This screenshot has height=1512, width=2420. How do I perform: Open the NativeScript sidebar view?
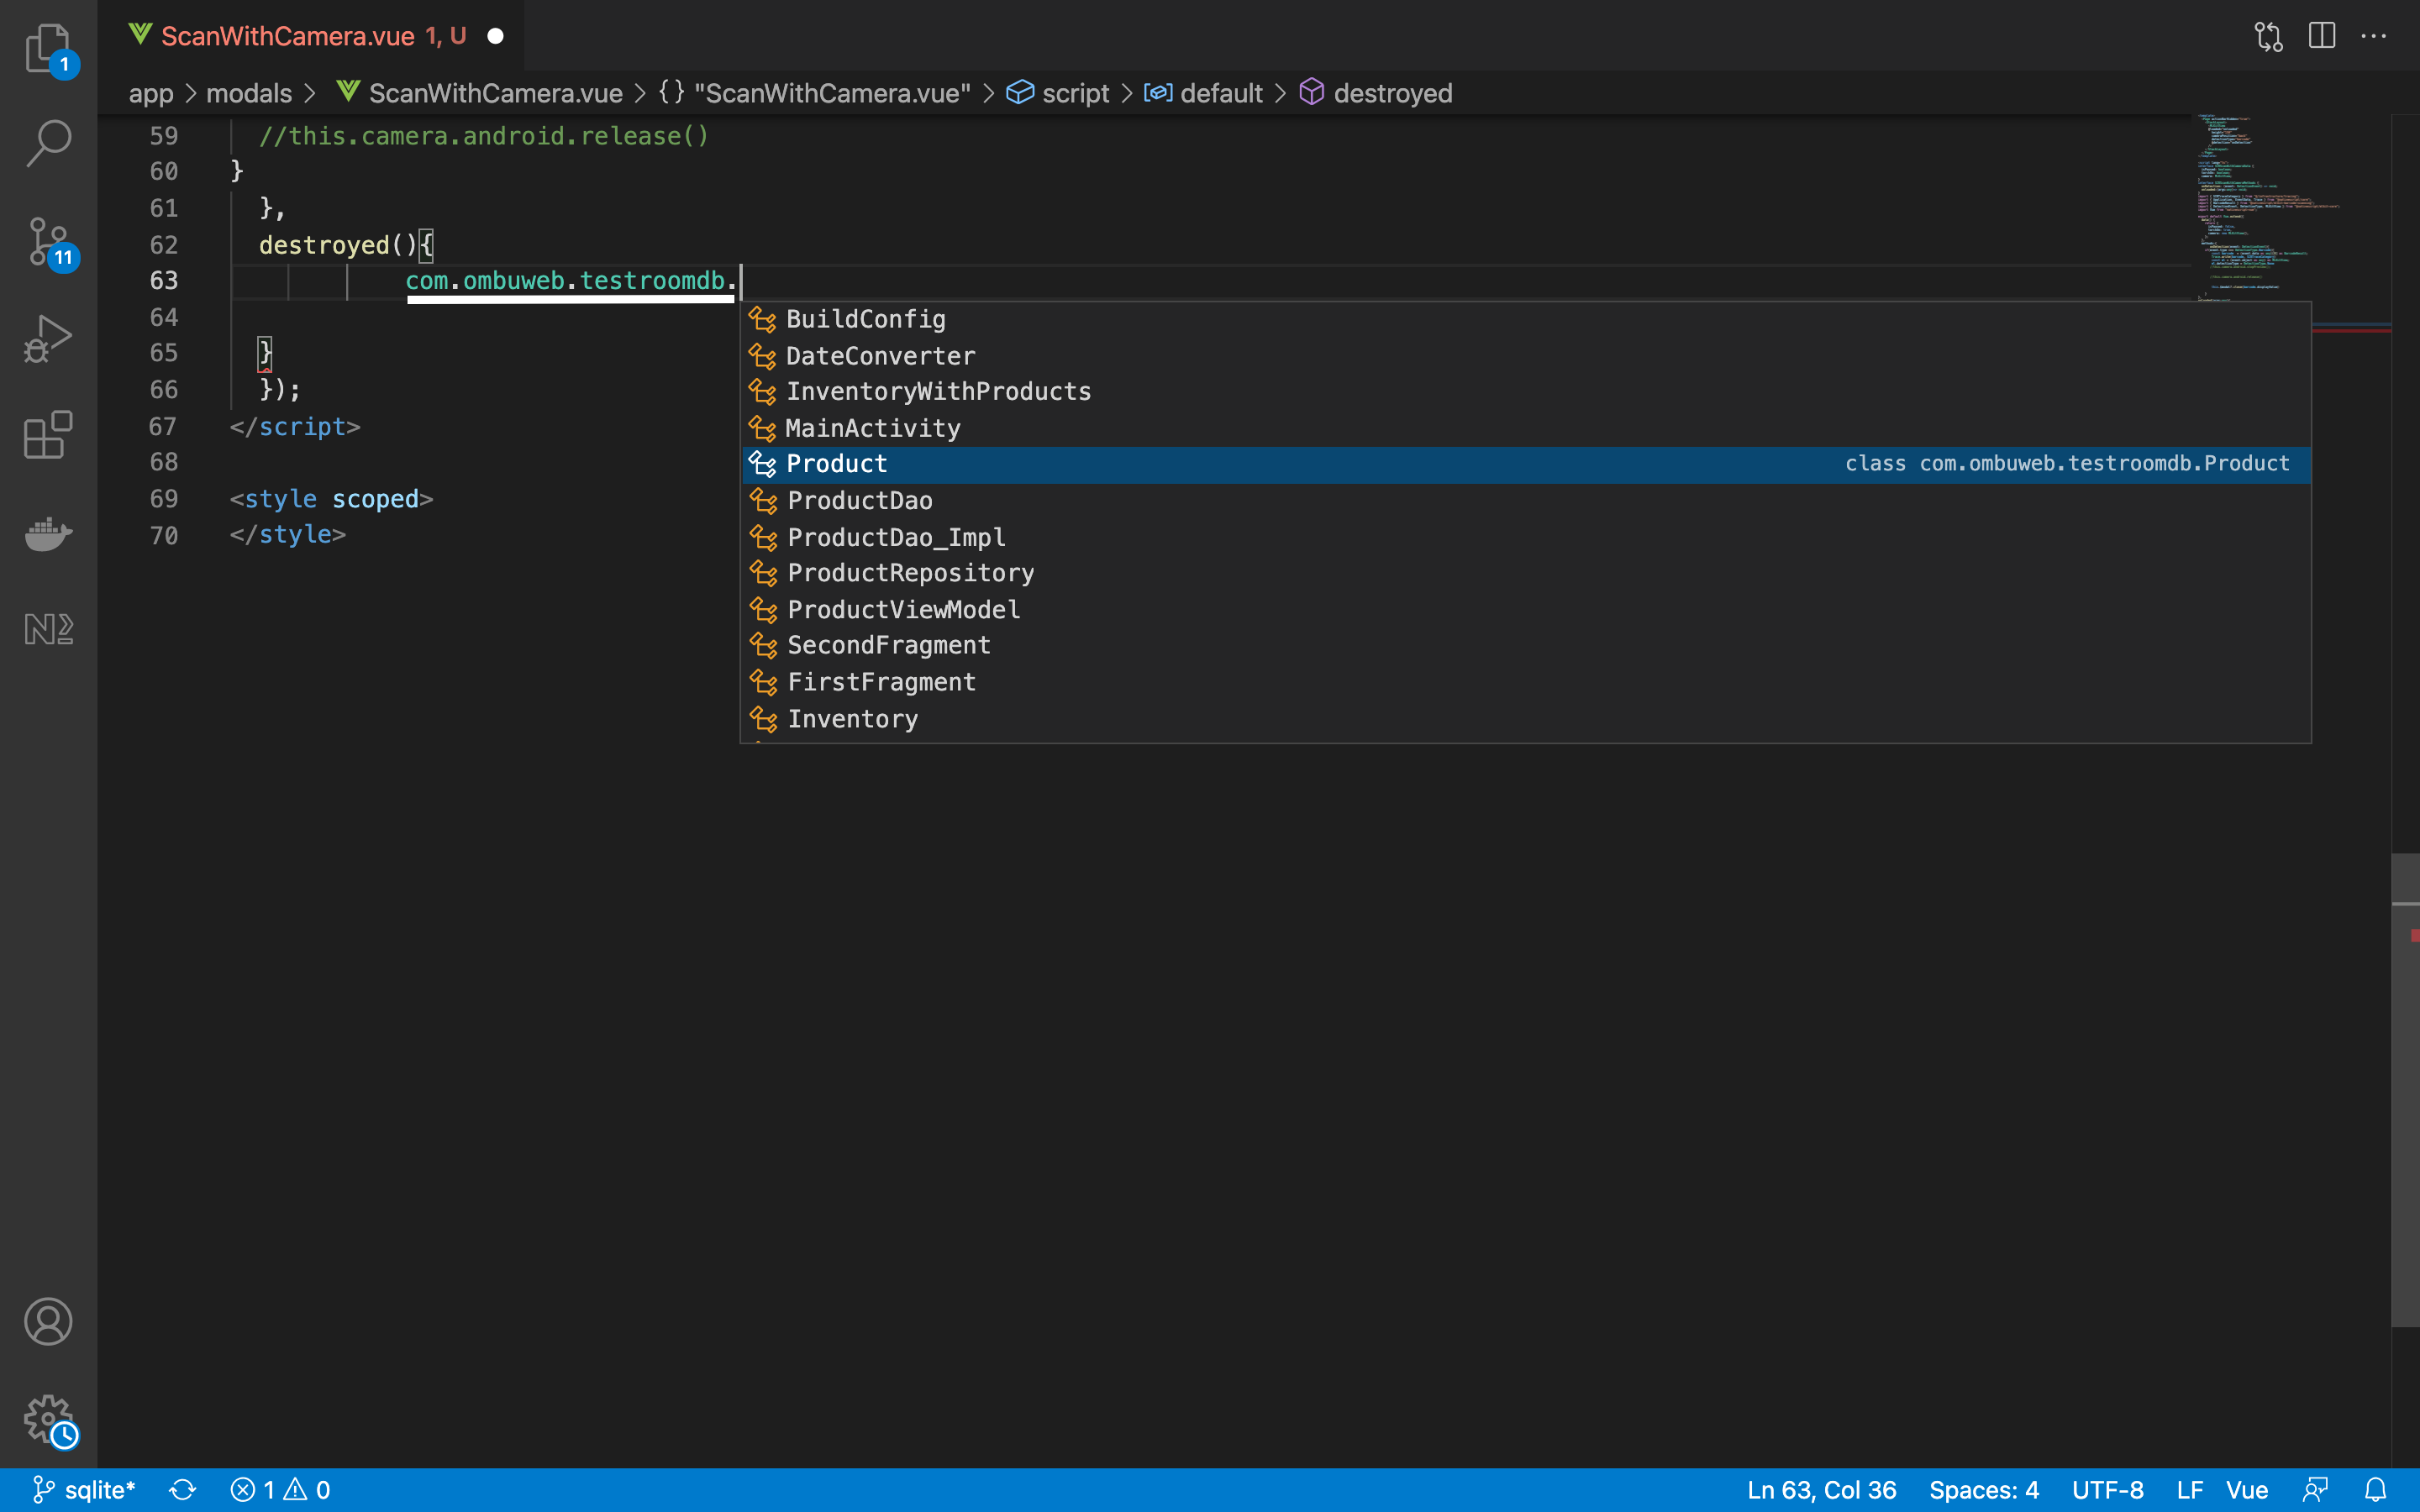coord(47,629)
